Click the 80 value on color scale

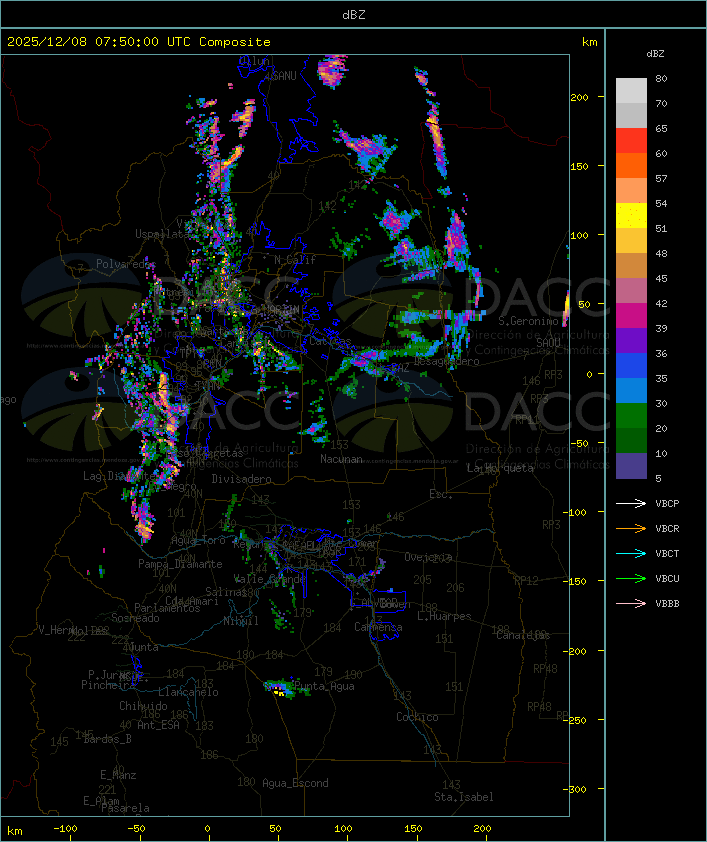pos(661,78)
